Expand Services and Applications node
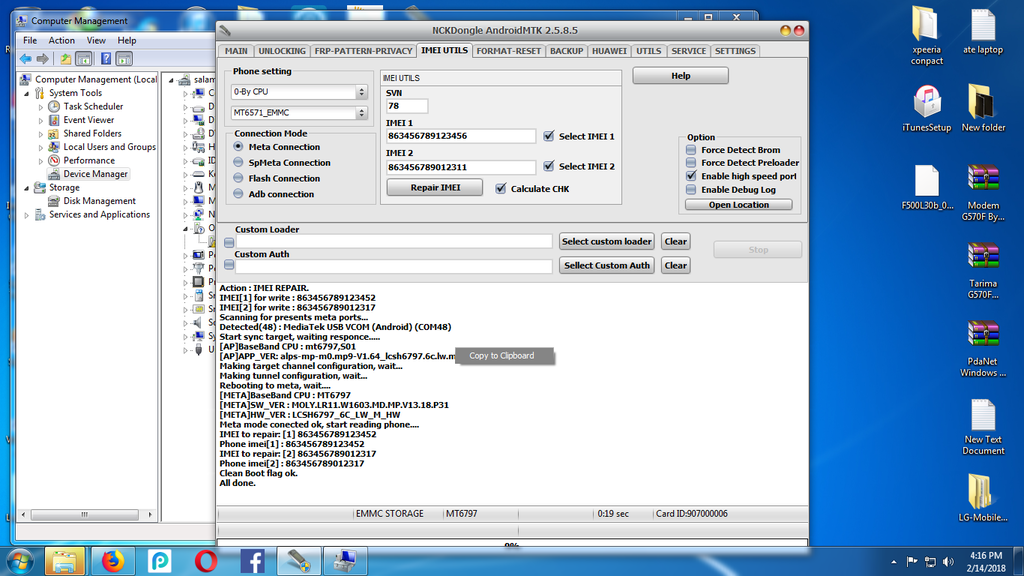Image resolution: width=1024 pixels, height=576 pixels. 27,215
